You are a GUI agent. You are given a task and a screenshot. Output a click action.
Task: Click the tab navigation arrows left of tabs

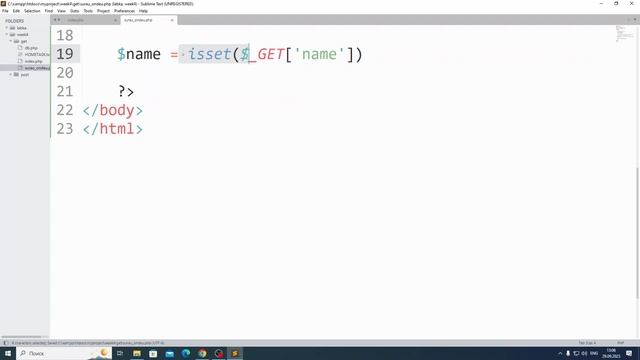pyautogui.click(x=56, y=20)
